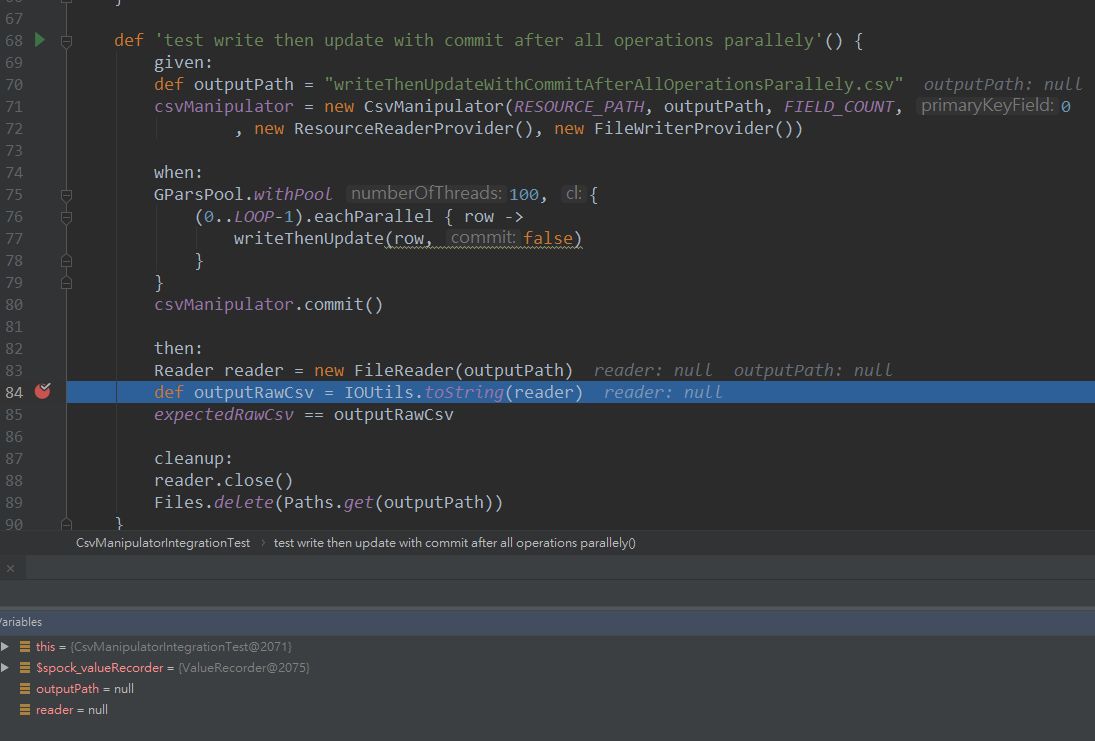Viewport: 1095px width, 741px height.
Task: Click 'outputPath: null' inline value on line 70
Action: pos(1003,85)
